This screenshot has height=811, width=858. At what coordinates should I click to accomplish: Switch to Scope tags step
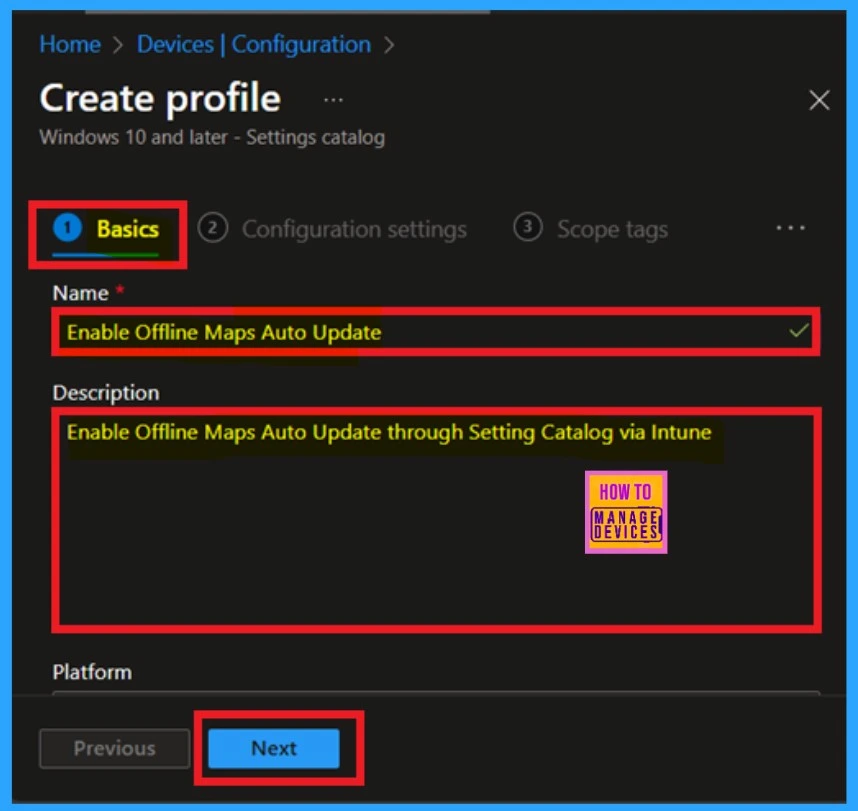(x=590, y=229)
